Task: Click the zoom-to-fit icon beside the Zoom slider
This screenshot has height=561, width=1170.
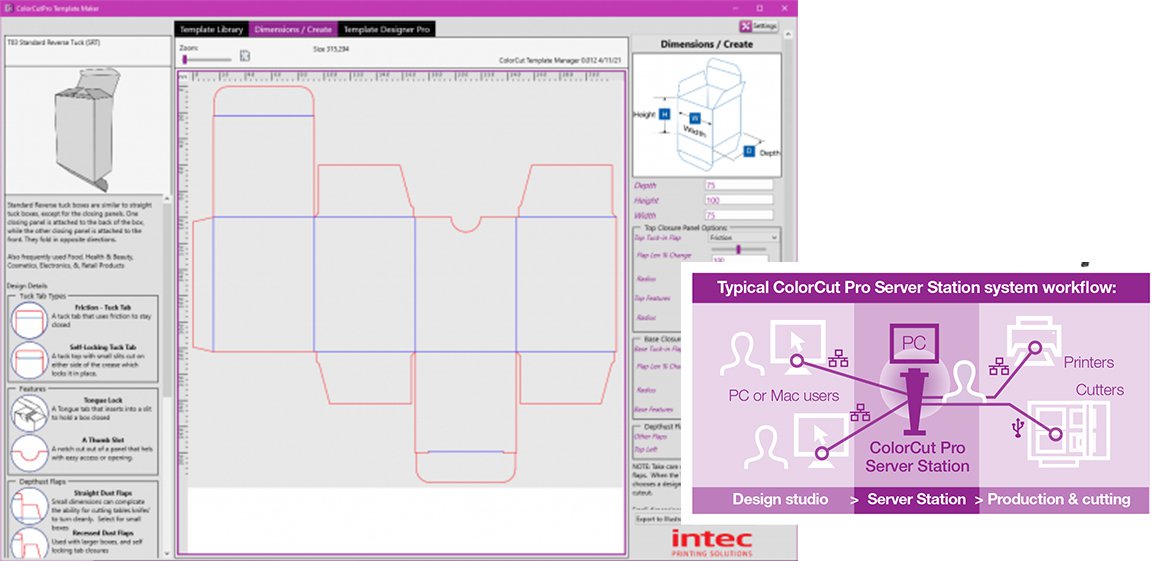Action: pyautogui.click(x=245, y=56)
